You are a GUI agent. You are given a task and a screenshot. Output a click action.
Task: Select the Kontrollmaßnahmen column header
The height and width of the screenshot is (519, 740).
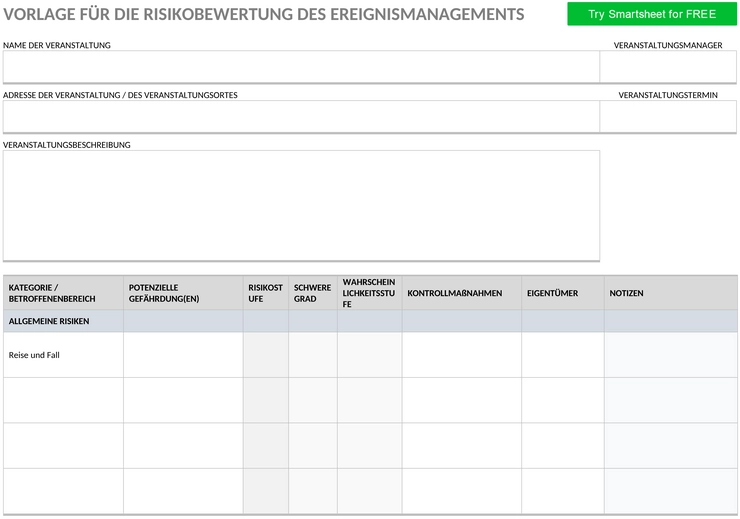point(462,293)
